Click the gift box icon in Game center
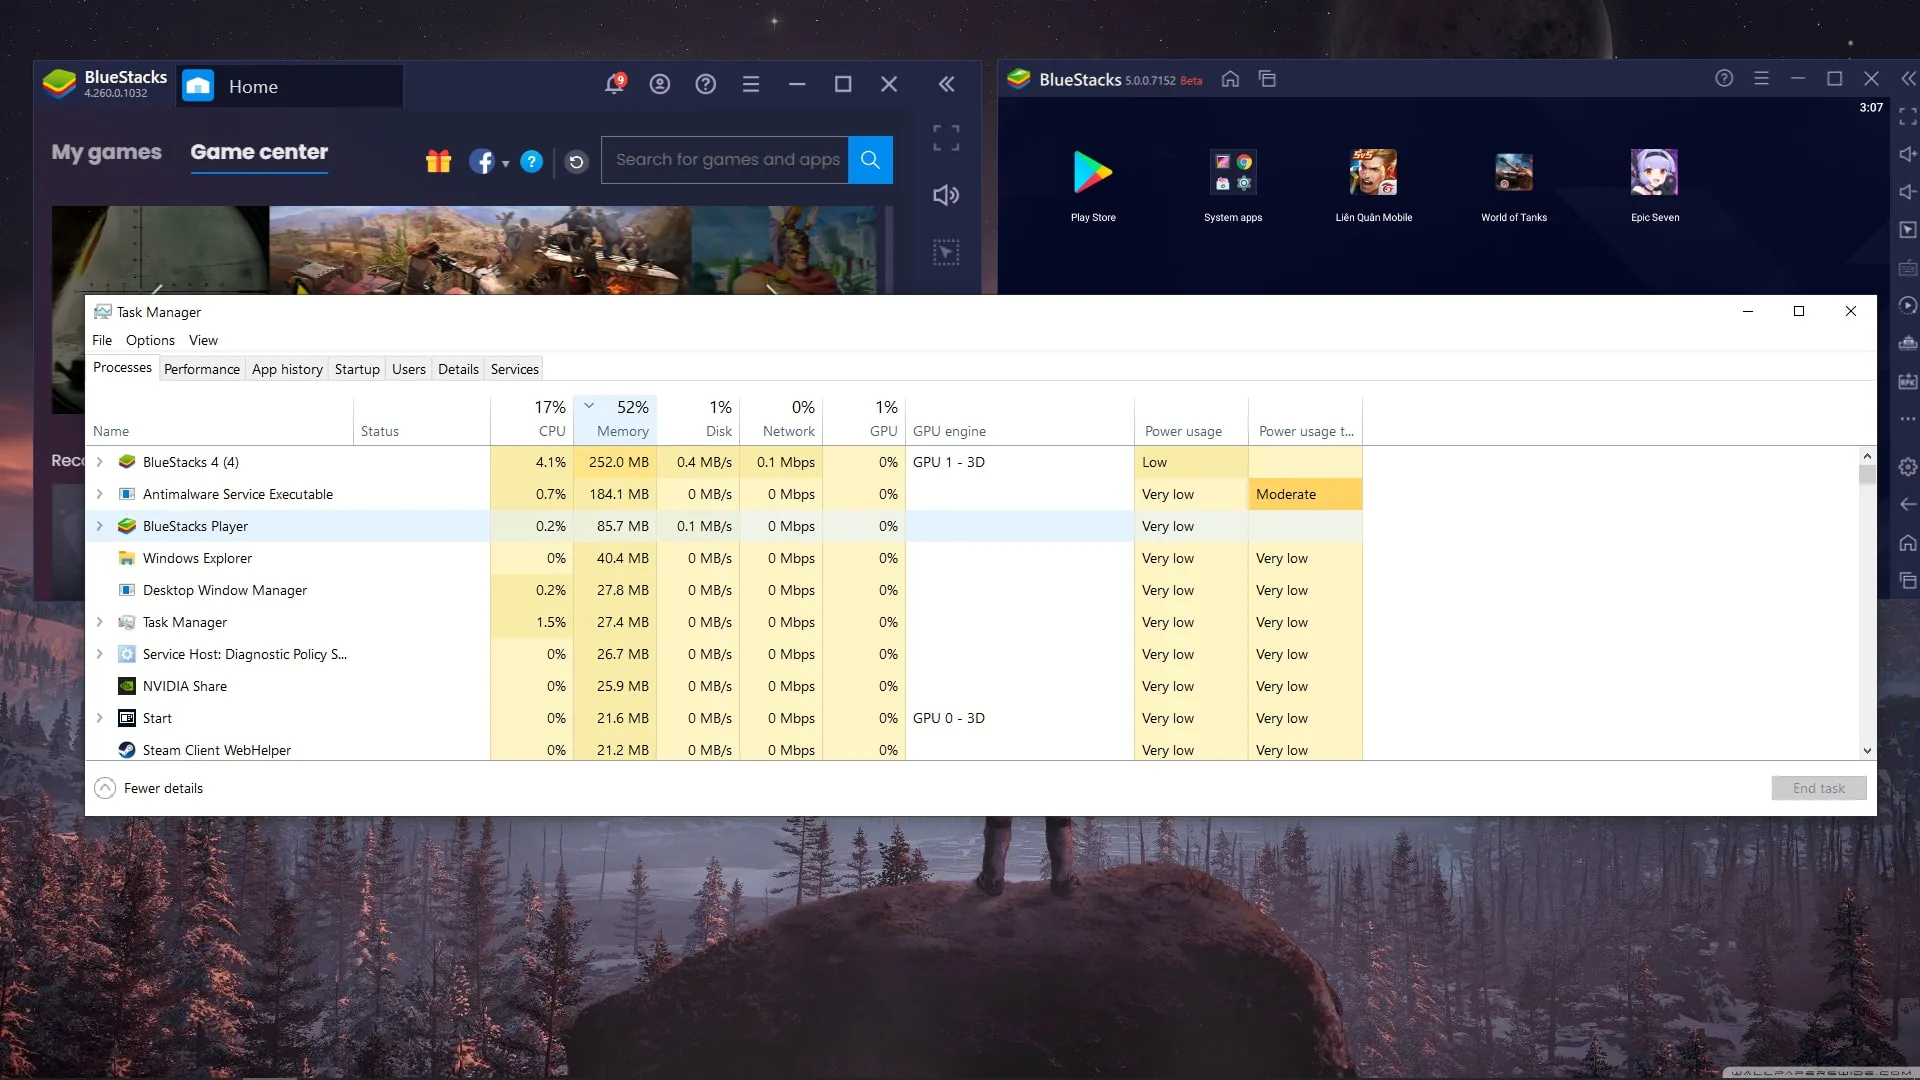This screenshot has width=1920, height=1080. click(438, 161)
